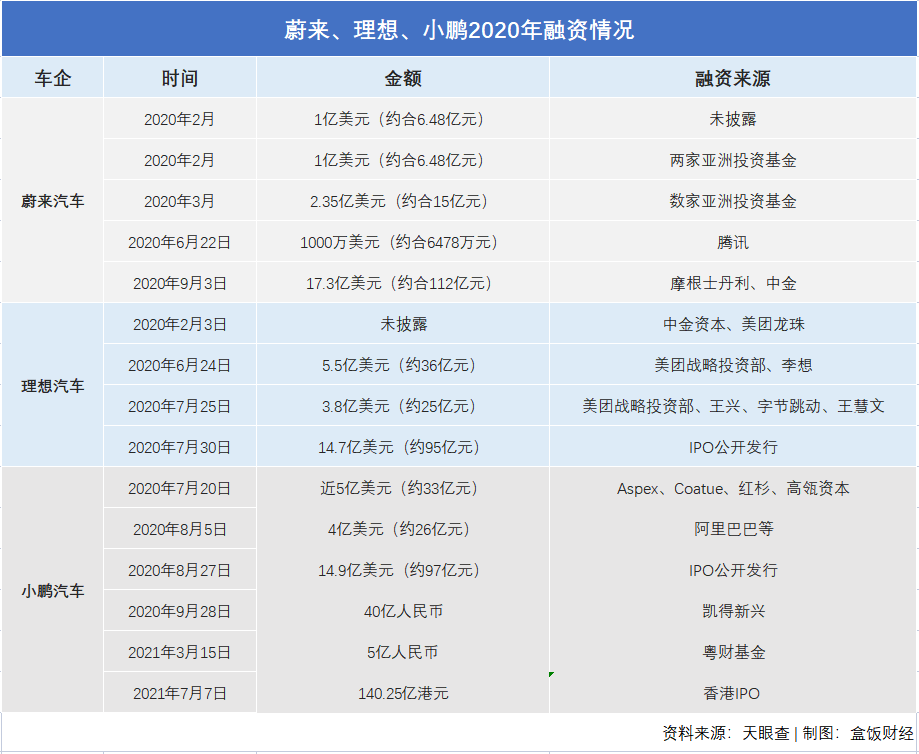Click amount 5.5亿美元（约36亿元）
Image resolution: width=919 pixels, height=754 pixels.
(403, 365)
